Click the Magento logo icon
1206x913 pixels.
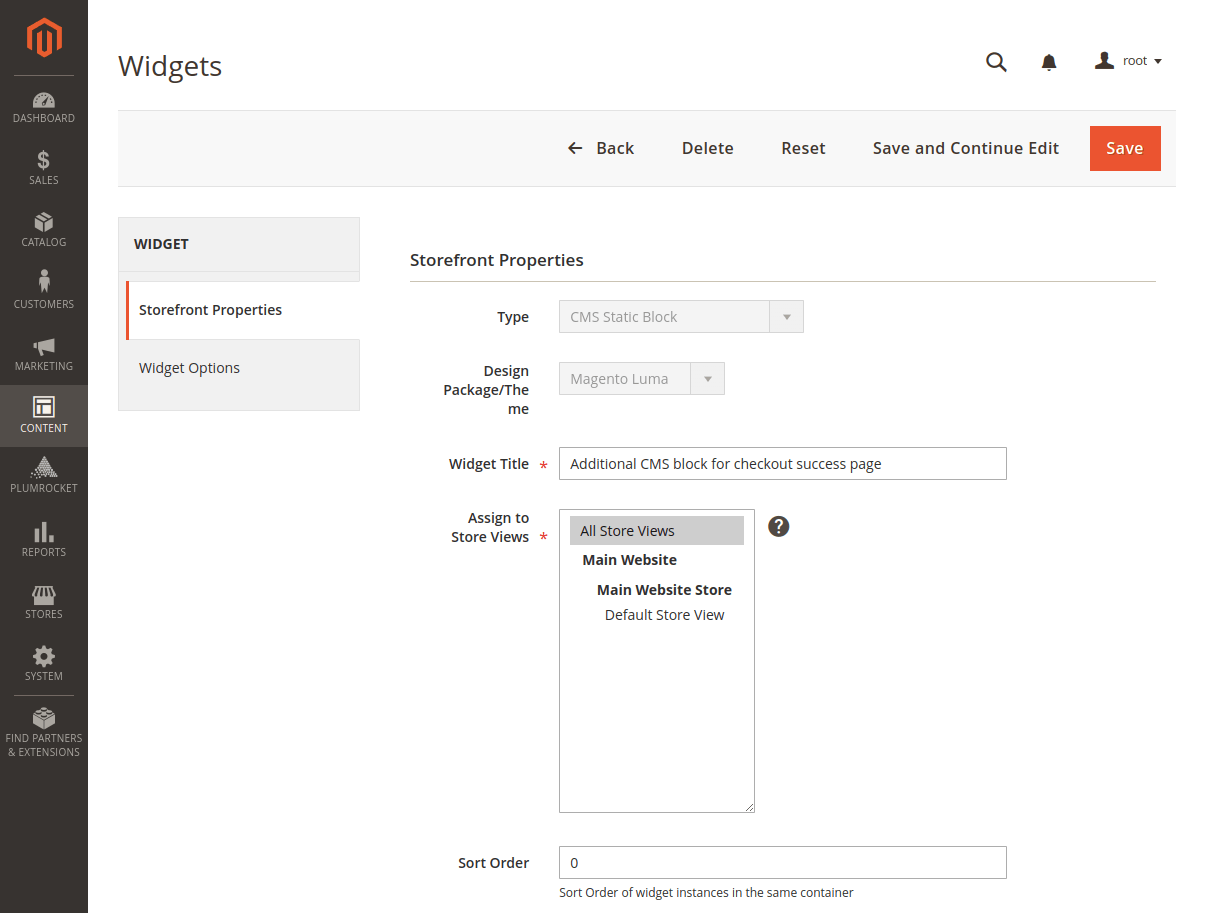pos(44,38)
